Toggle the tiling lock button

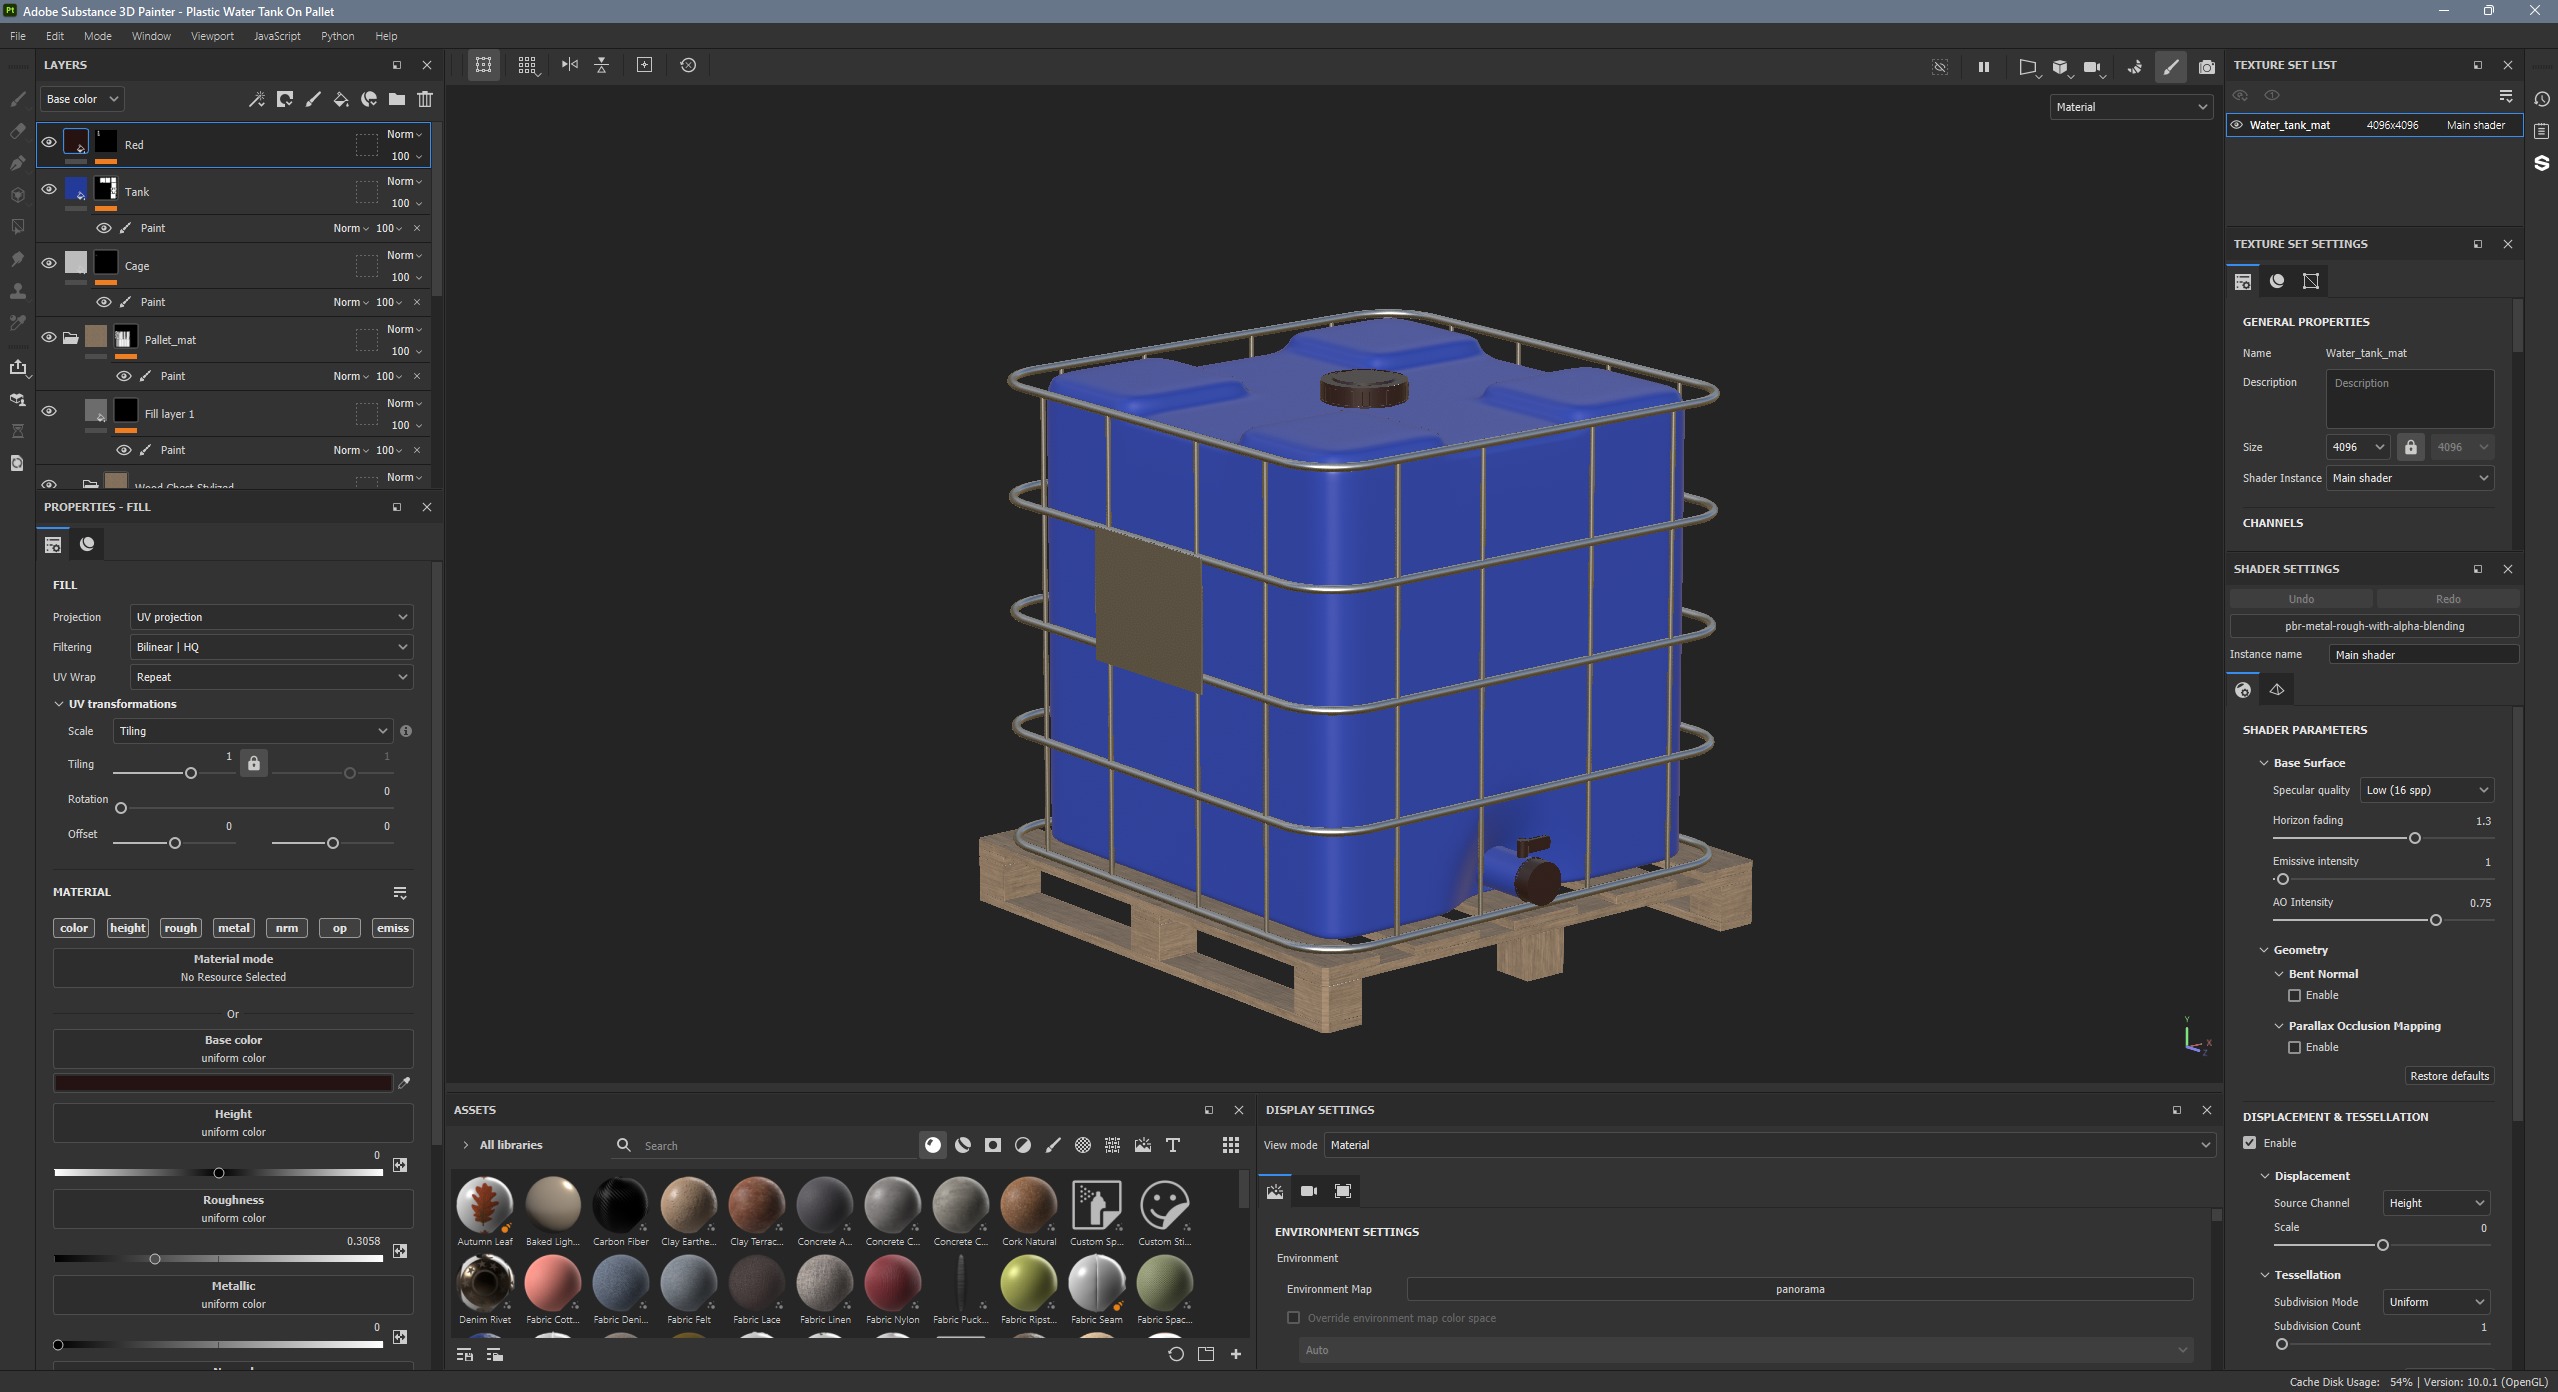(254, 764)
